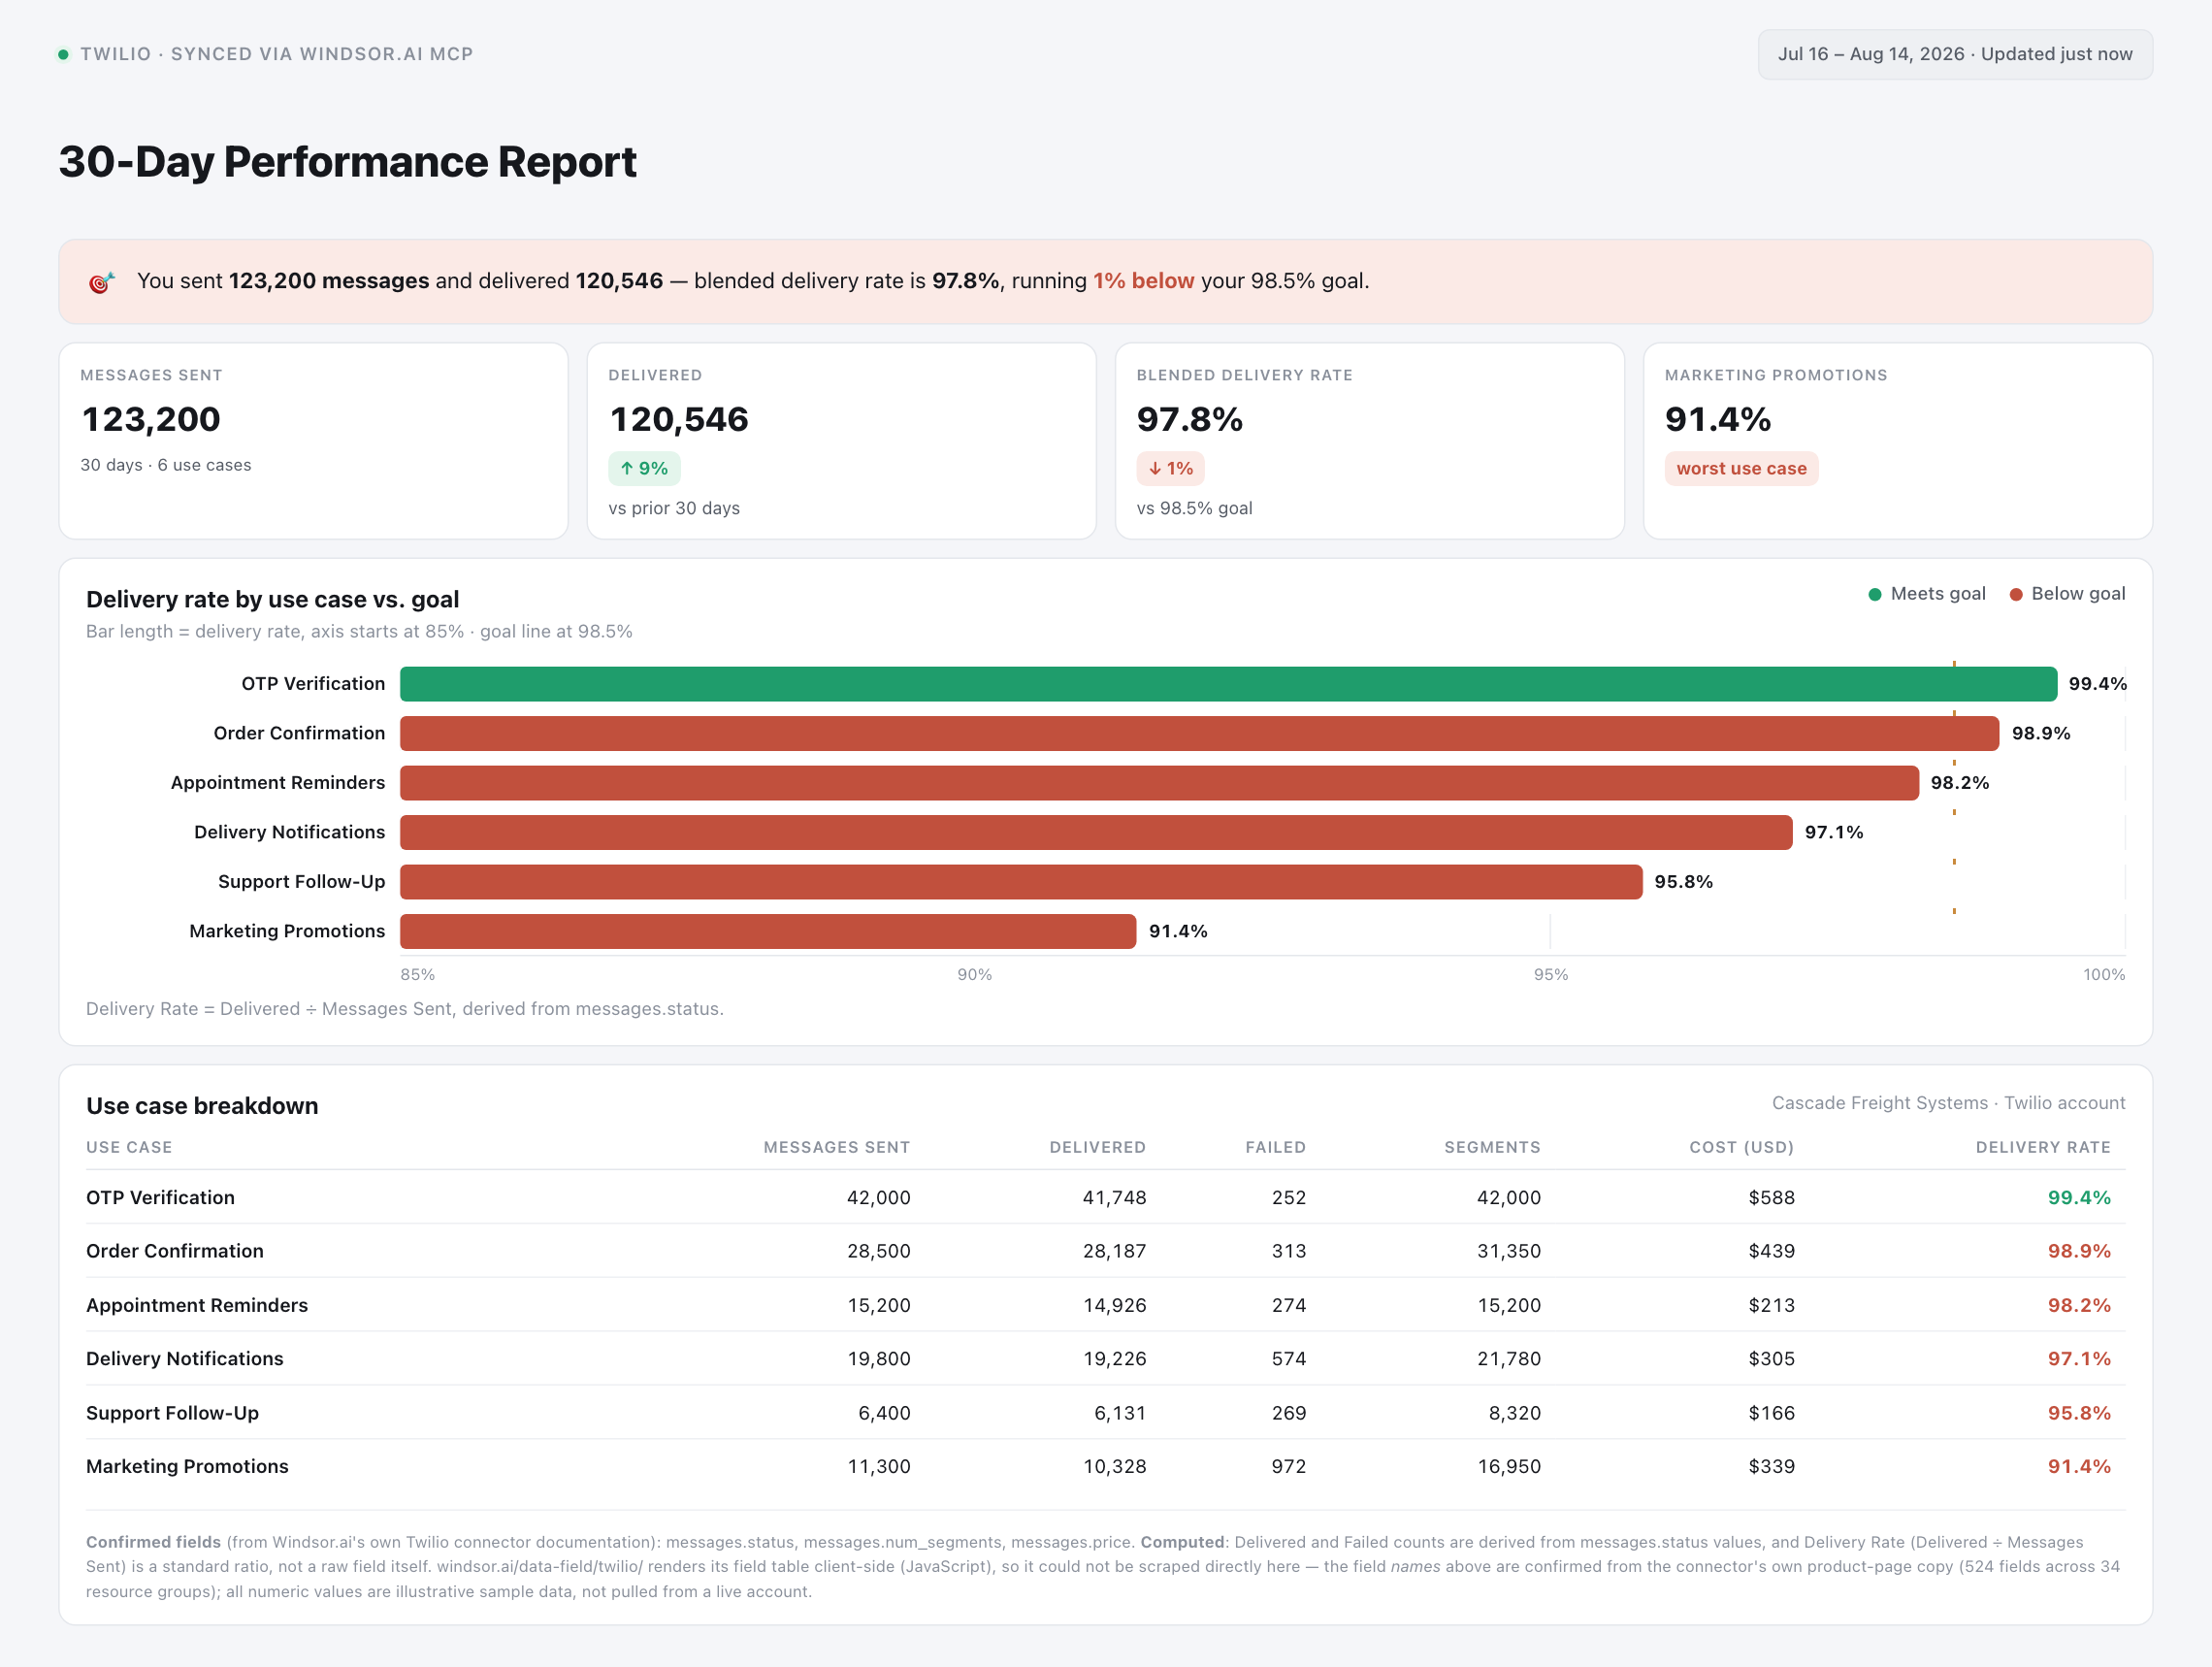This screenshot has height=1667, width=2212.
Task: Select the Delivery Notifications table row name
Action: point(185,1359)
